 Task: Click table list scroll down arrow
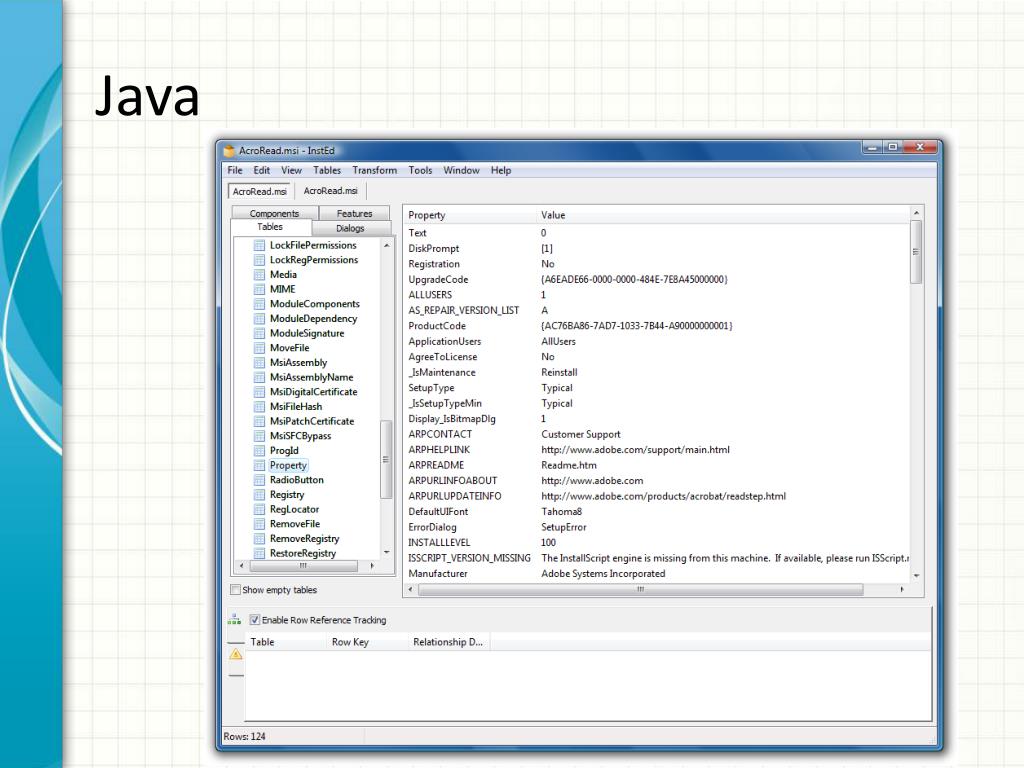click(x=387, y=553)
